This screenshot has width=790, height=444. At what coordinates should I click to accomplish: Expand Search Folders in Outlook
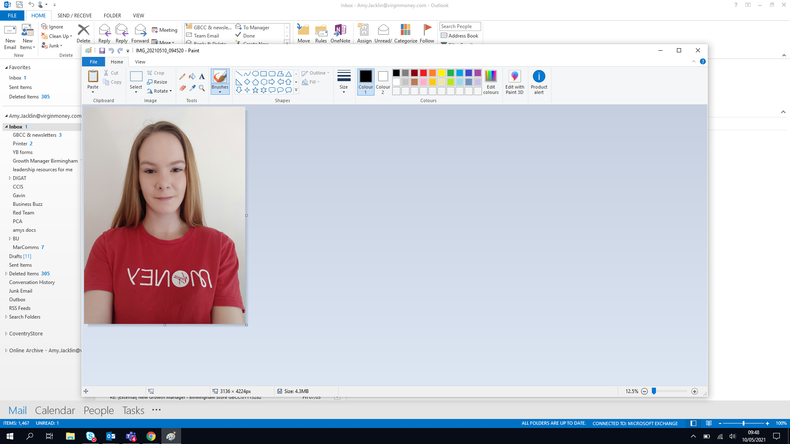6,317
